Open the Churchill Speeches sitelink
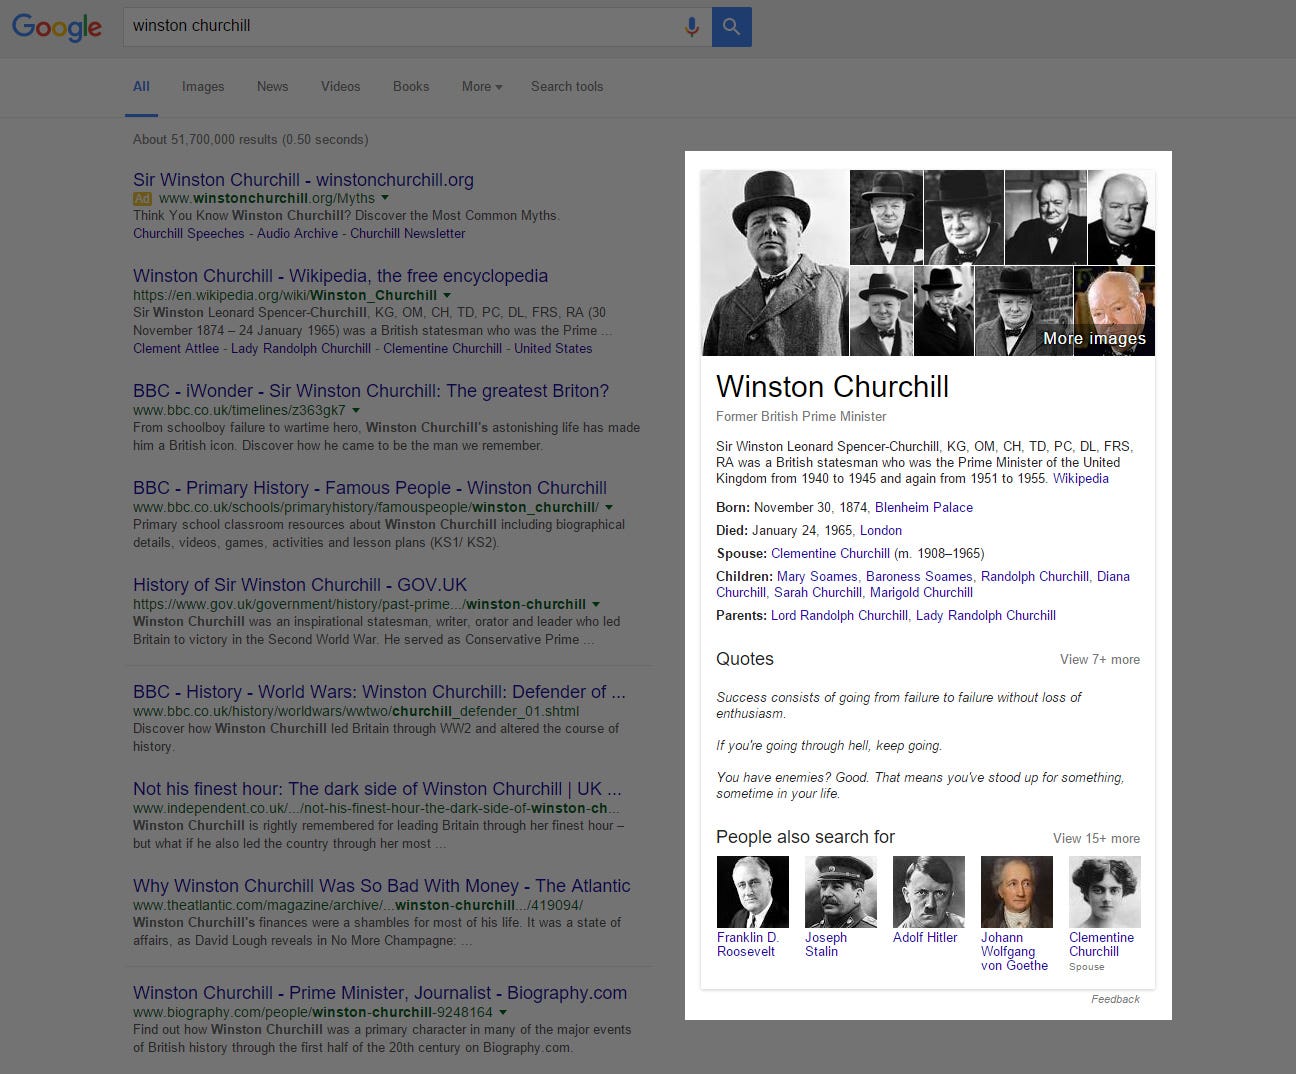Viewport: 1296px width, 1074px height. 189,233
